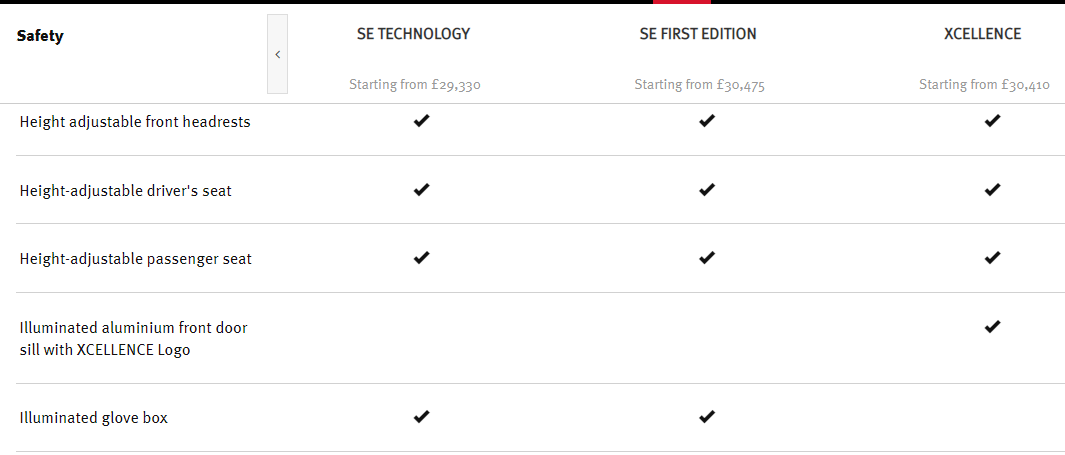This screenshot has height=455, width=1065.
Task: Click the SE First Edition £30,475 price
Action: [699, 85]
